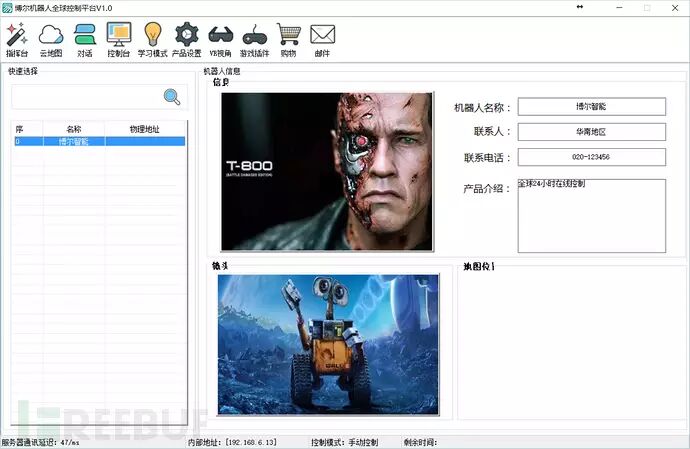This screenshot has width=690, height=449.
Task: Select the index 0 cell in the list
Action: [x=28, y=141]
